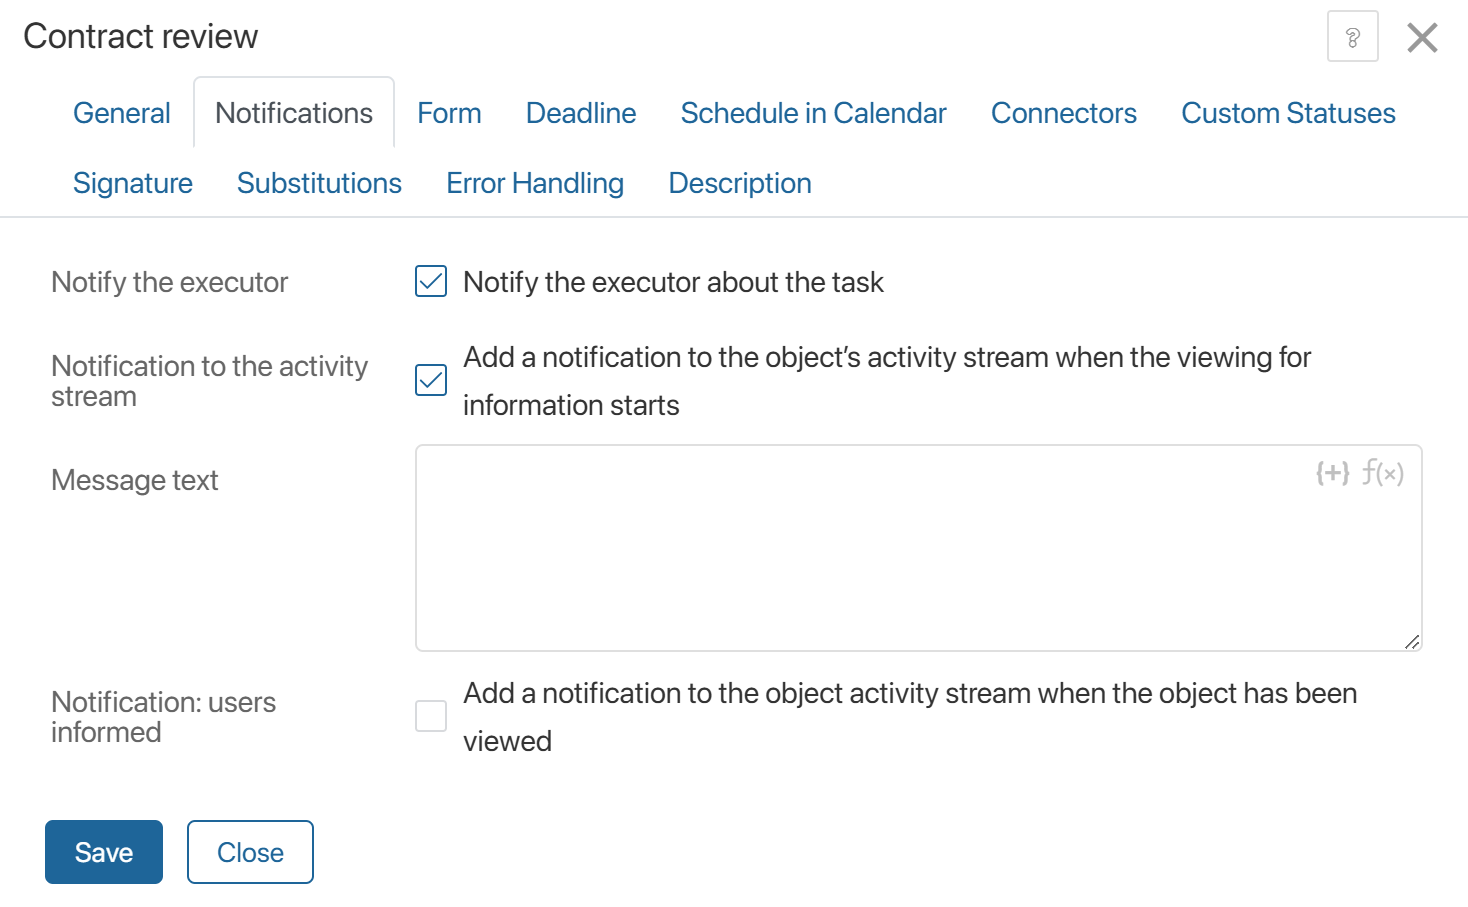Open the f(x) function editor icon
The width and height of the screenshot is (1468, 907).
(1383, 473)
